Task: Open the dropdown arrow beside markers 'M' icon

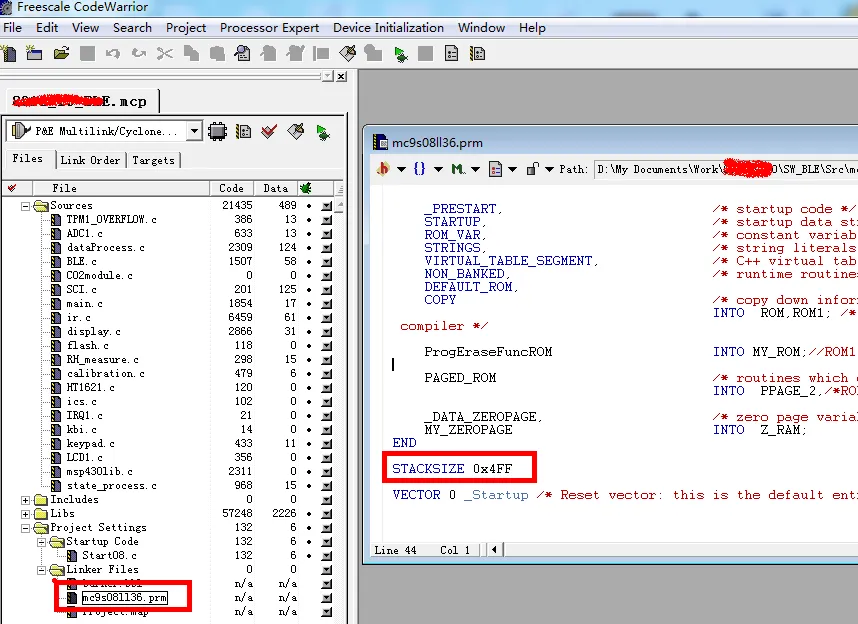Action: coord(475,169)
